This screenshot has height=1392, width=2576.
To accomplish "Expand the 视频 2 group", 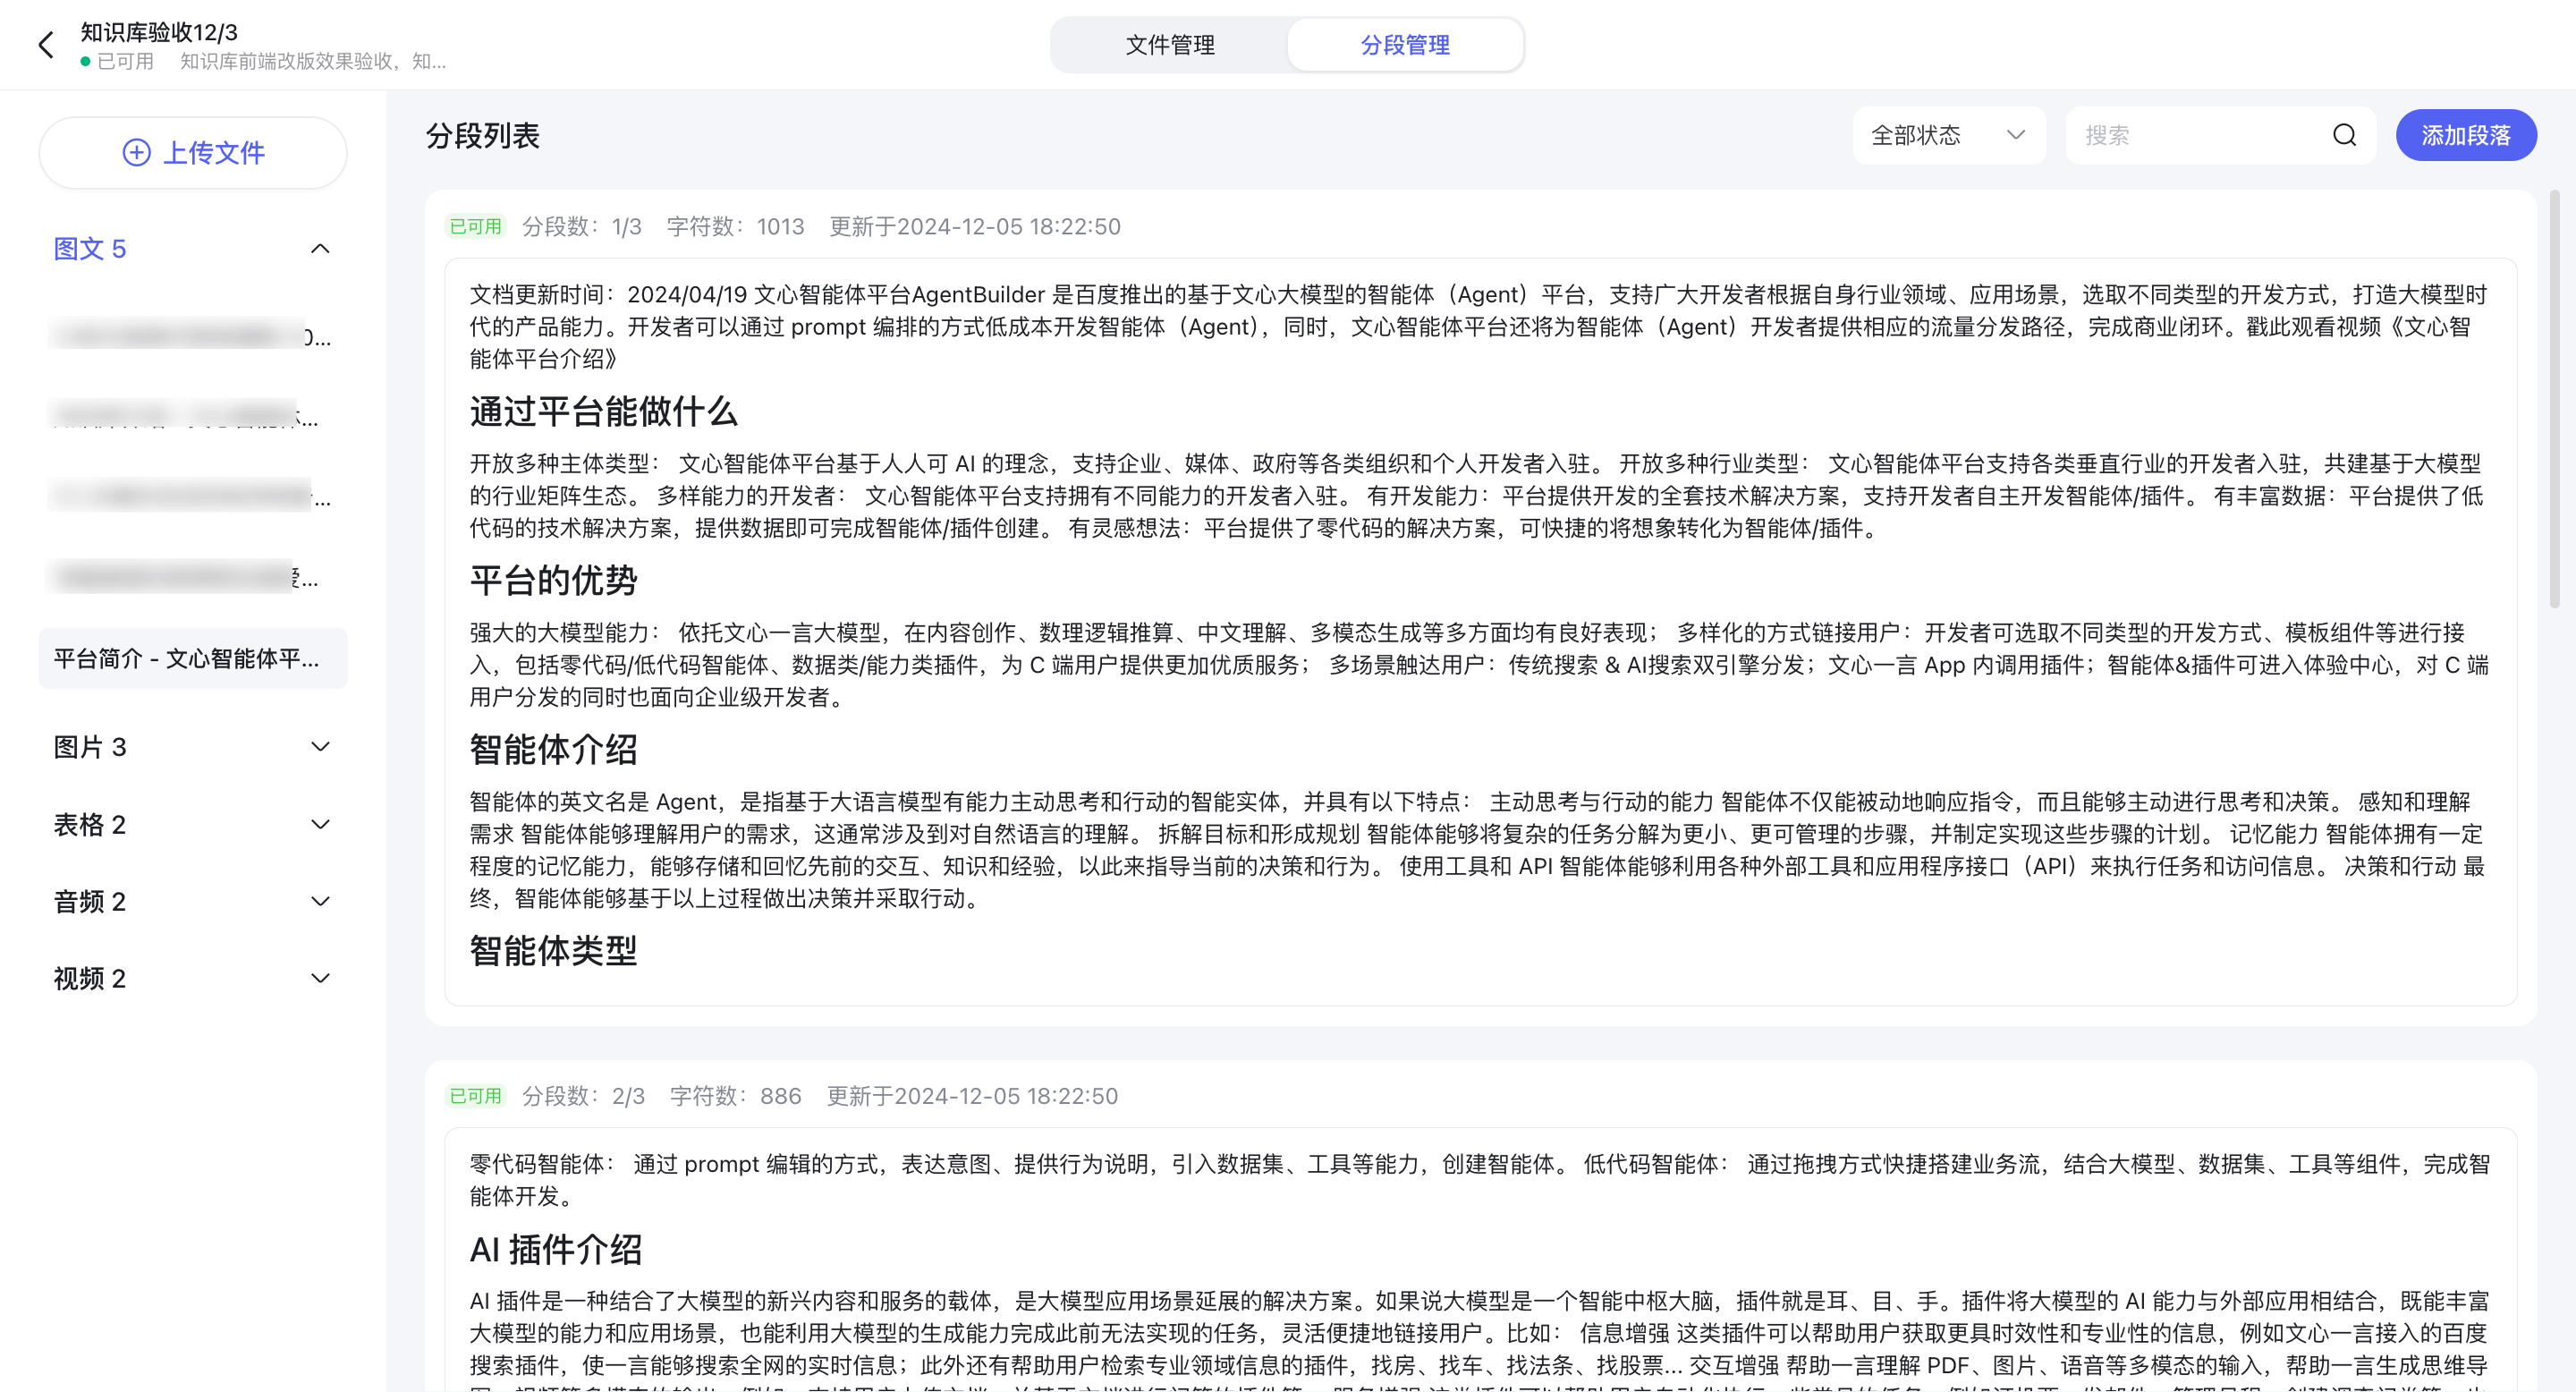I will point(320,979).
